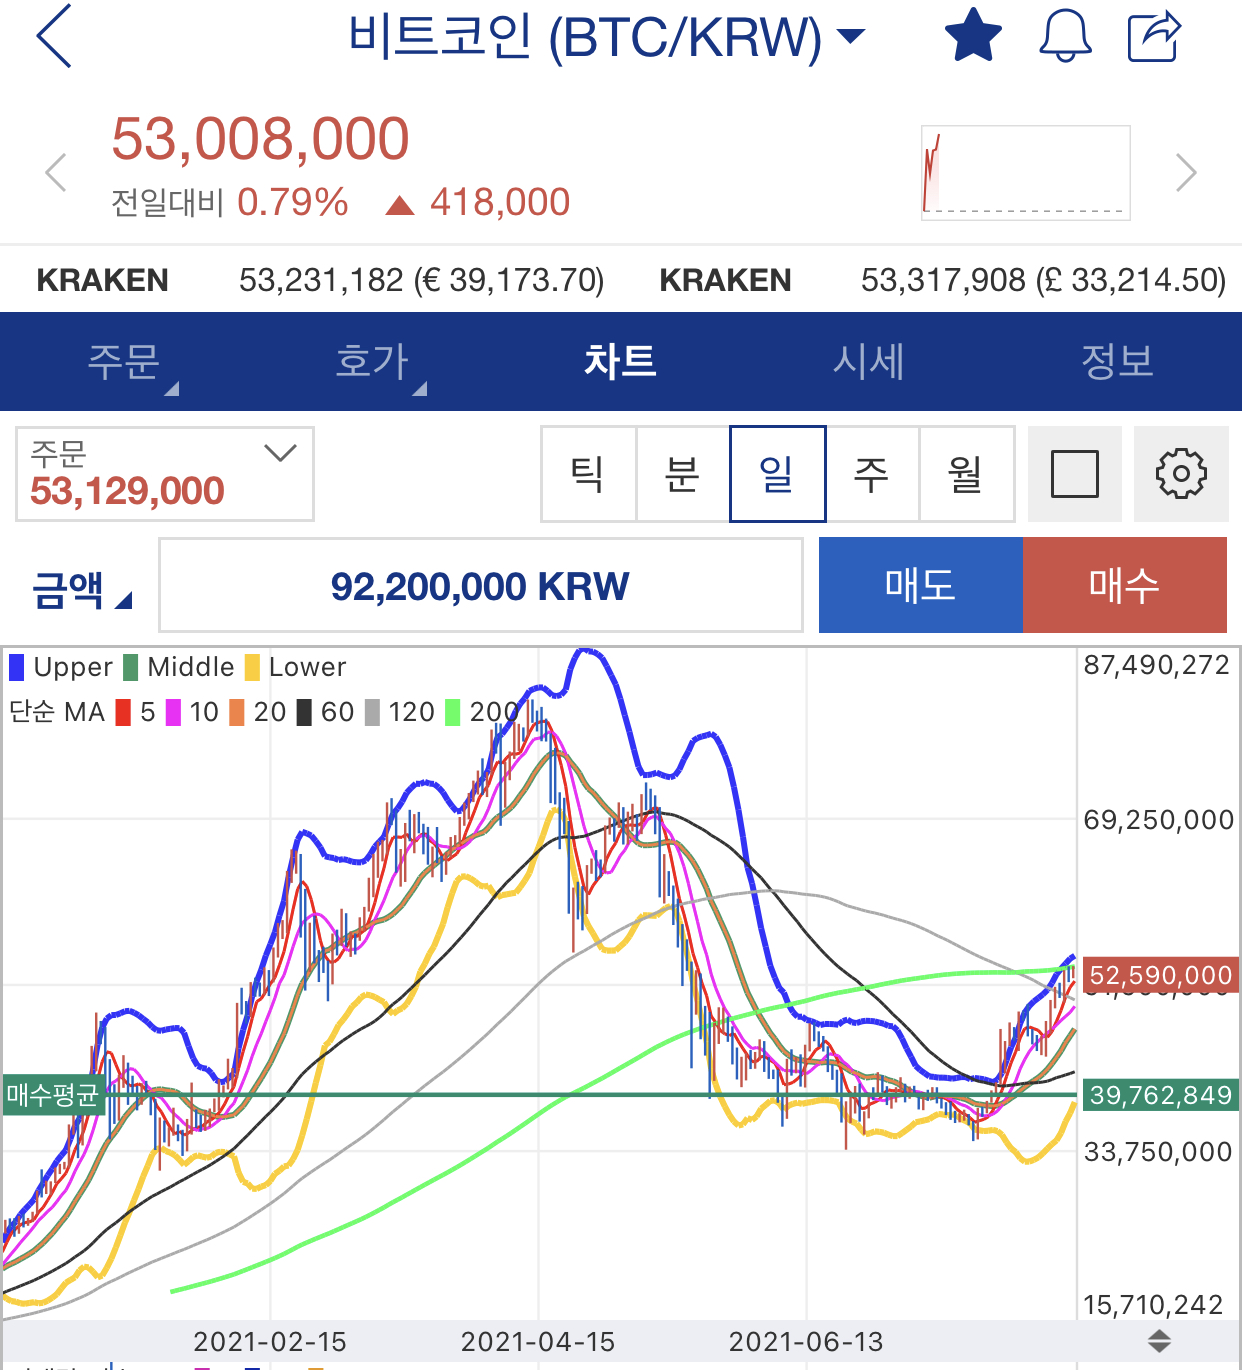The width and height of the screenshot is (1242, 1370).
Task: Select the 틱 chart interval
Action: click(588, 474)
